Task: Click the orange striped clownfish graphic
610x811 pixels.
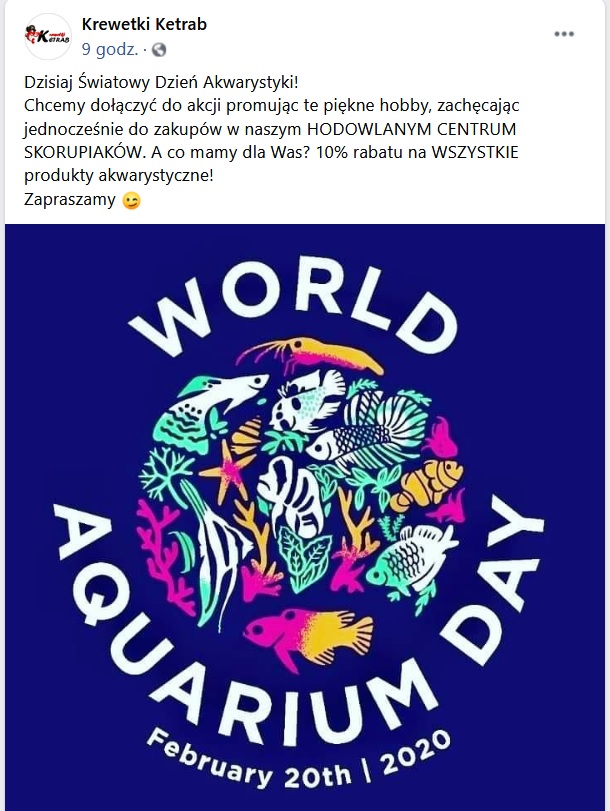Action: coord(427,482)
